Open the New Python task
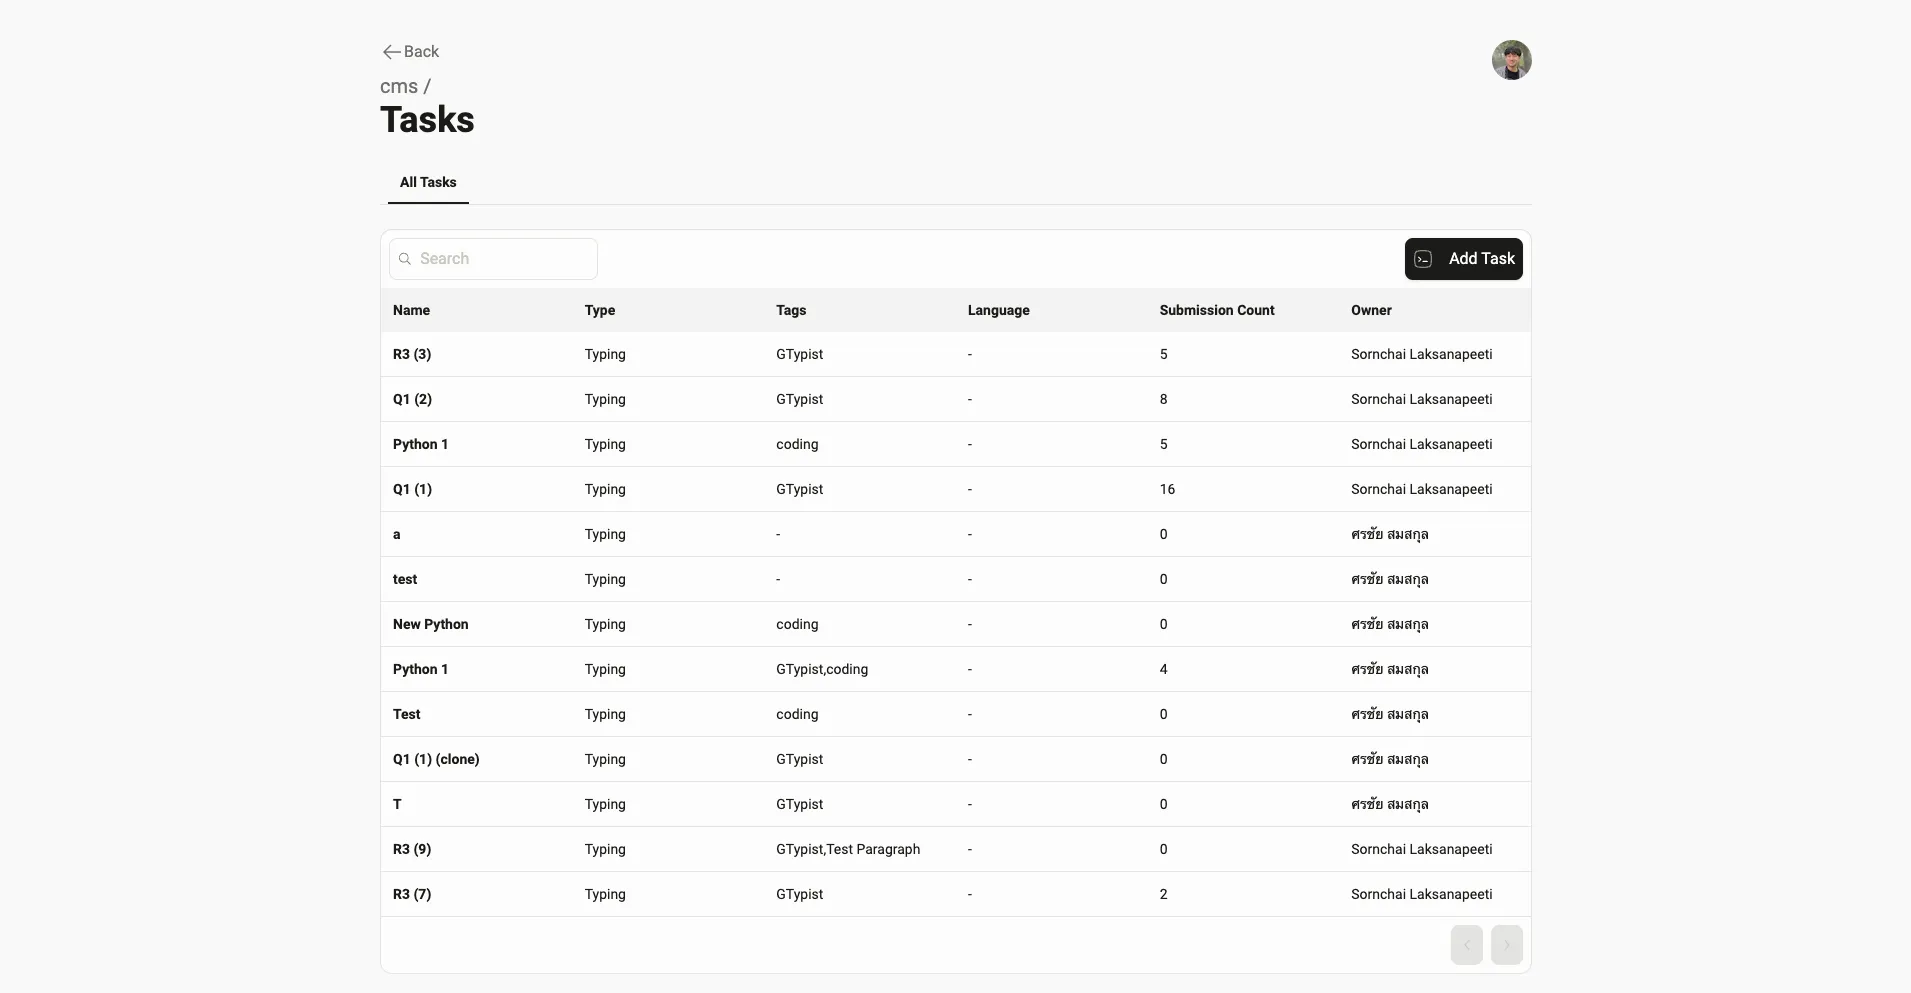Viewport: 1911px width, 993px height. 430,624
